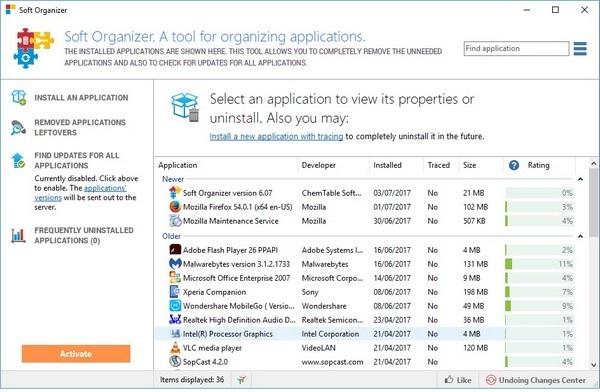Click the Find application search field
Viewport: 600px width, 392px height.
517,49
